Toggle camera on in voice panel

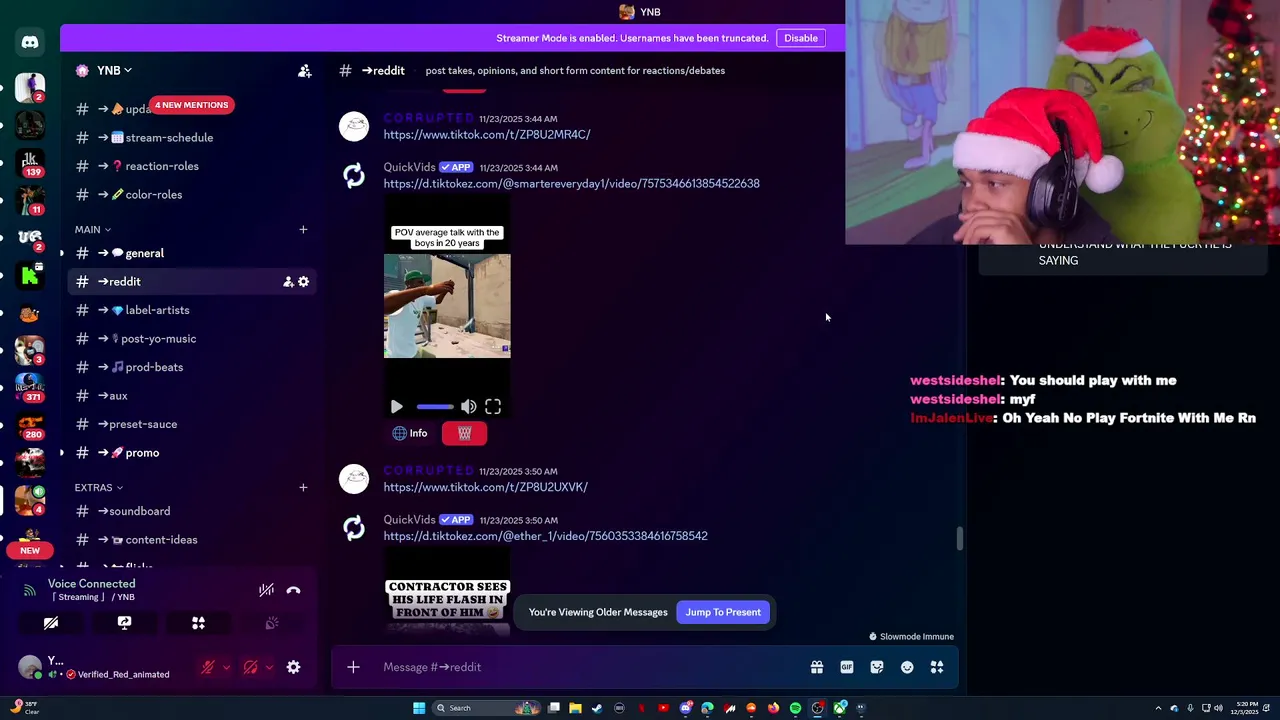coord(51,623)
